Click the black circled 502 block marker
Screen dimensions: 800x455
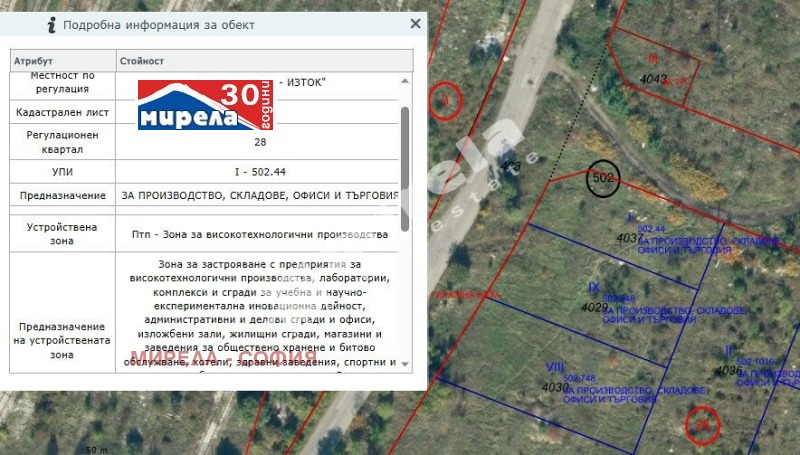pyautogui.click(x=603, y=177)
